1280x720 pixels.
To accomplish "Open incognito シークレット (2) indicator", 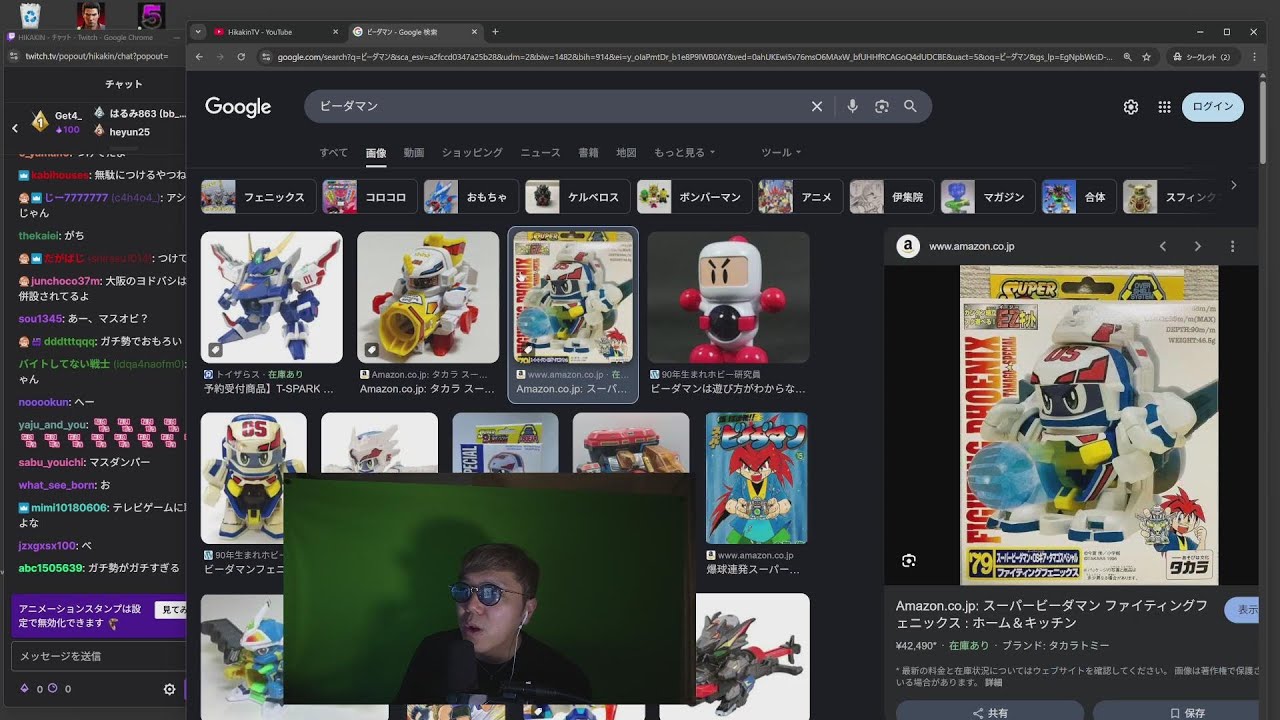I will click(1203, 57).
